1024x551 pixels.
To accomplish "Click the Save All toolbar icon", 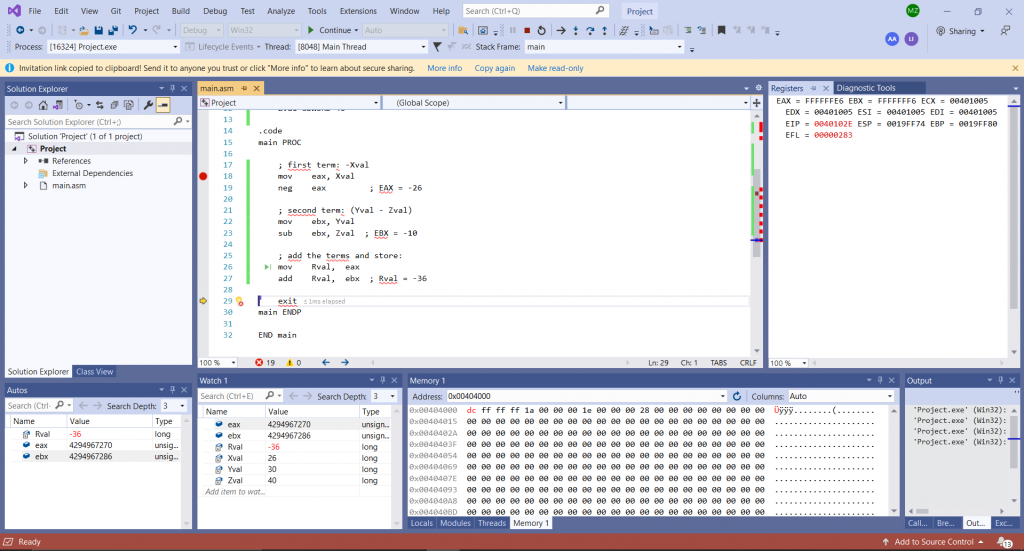I will tap(112, 30).
